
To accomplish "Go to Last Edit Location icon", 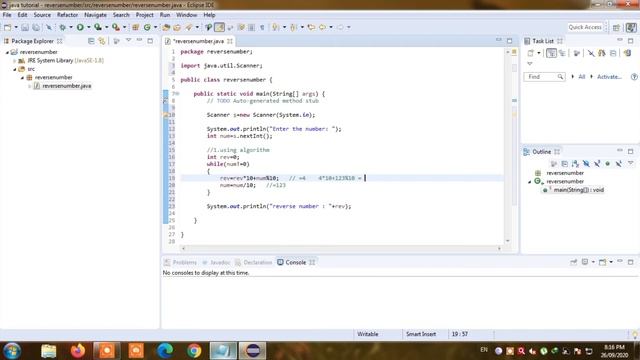I will pyautogui.click(x=311, y=27).
